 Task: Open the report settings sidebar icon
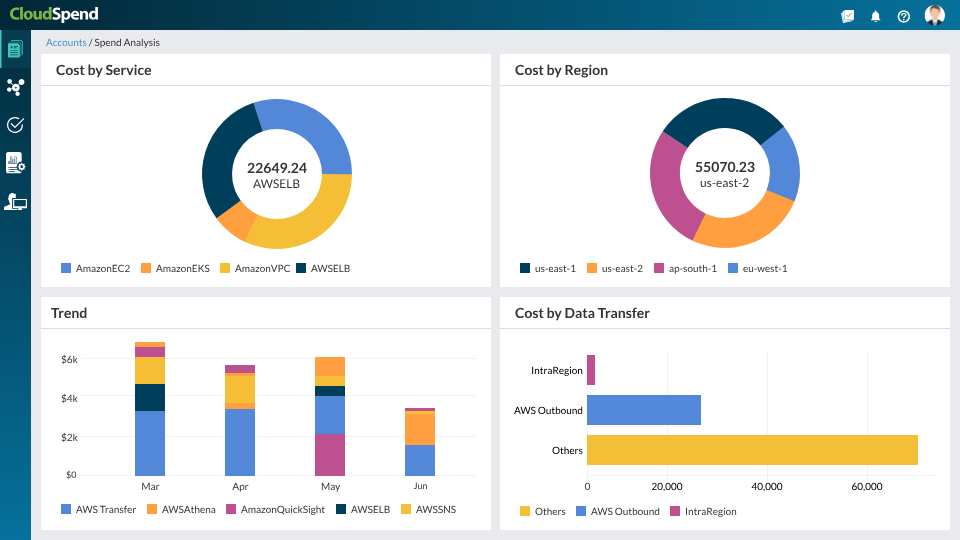coord(15,163)
